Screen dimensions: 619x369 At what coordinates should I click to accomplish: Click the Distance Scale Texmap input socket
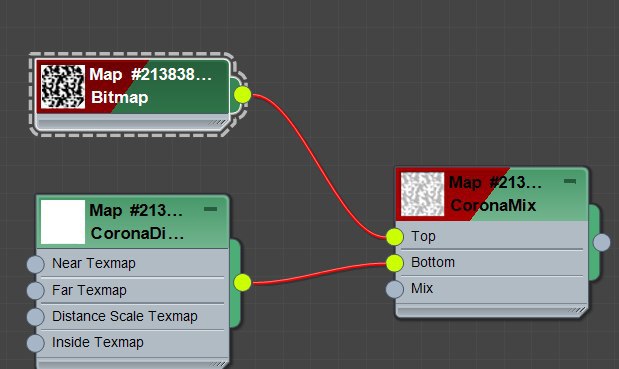(36, 317)
